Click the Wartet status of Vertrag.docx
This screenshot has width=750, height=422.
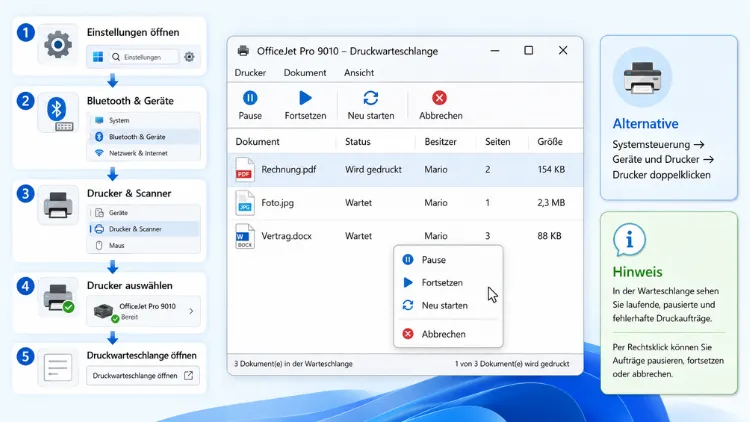tap(358, 236)
